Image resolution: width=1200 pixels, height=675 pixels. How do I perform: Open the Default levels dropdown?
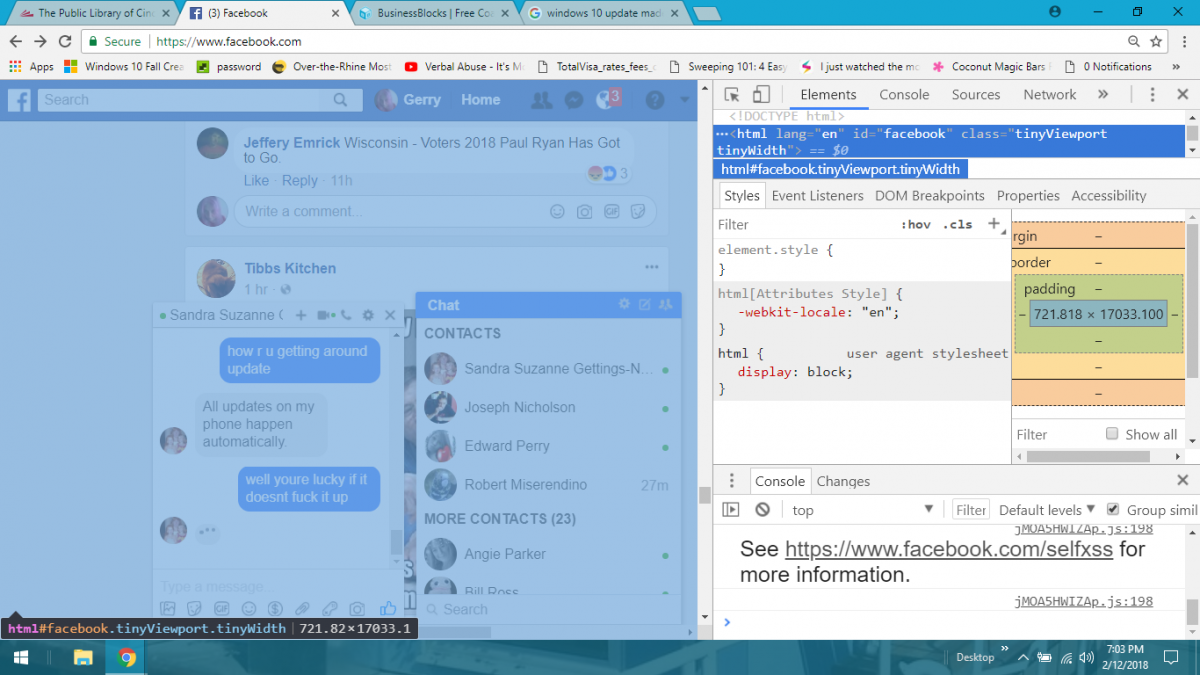click(x=1047, y=510)
